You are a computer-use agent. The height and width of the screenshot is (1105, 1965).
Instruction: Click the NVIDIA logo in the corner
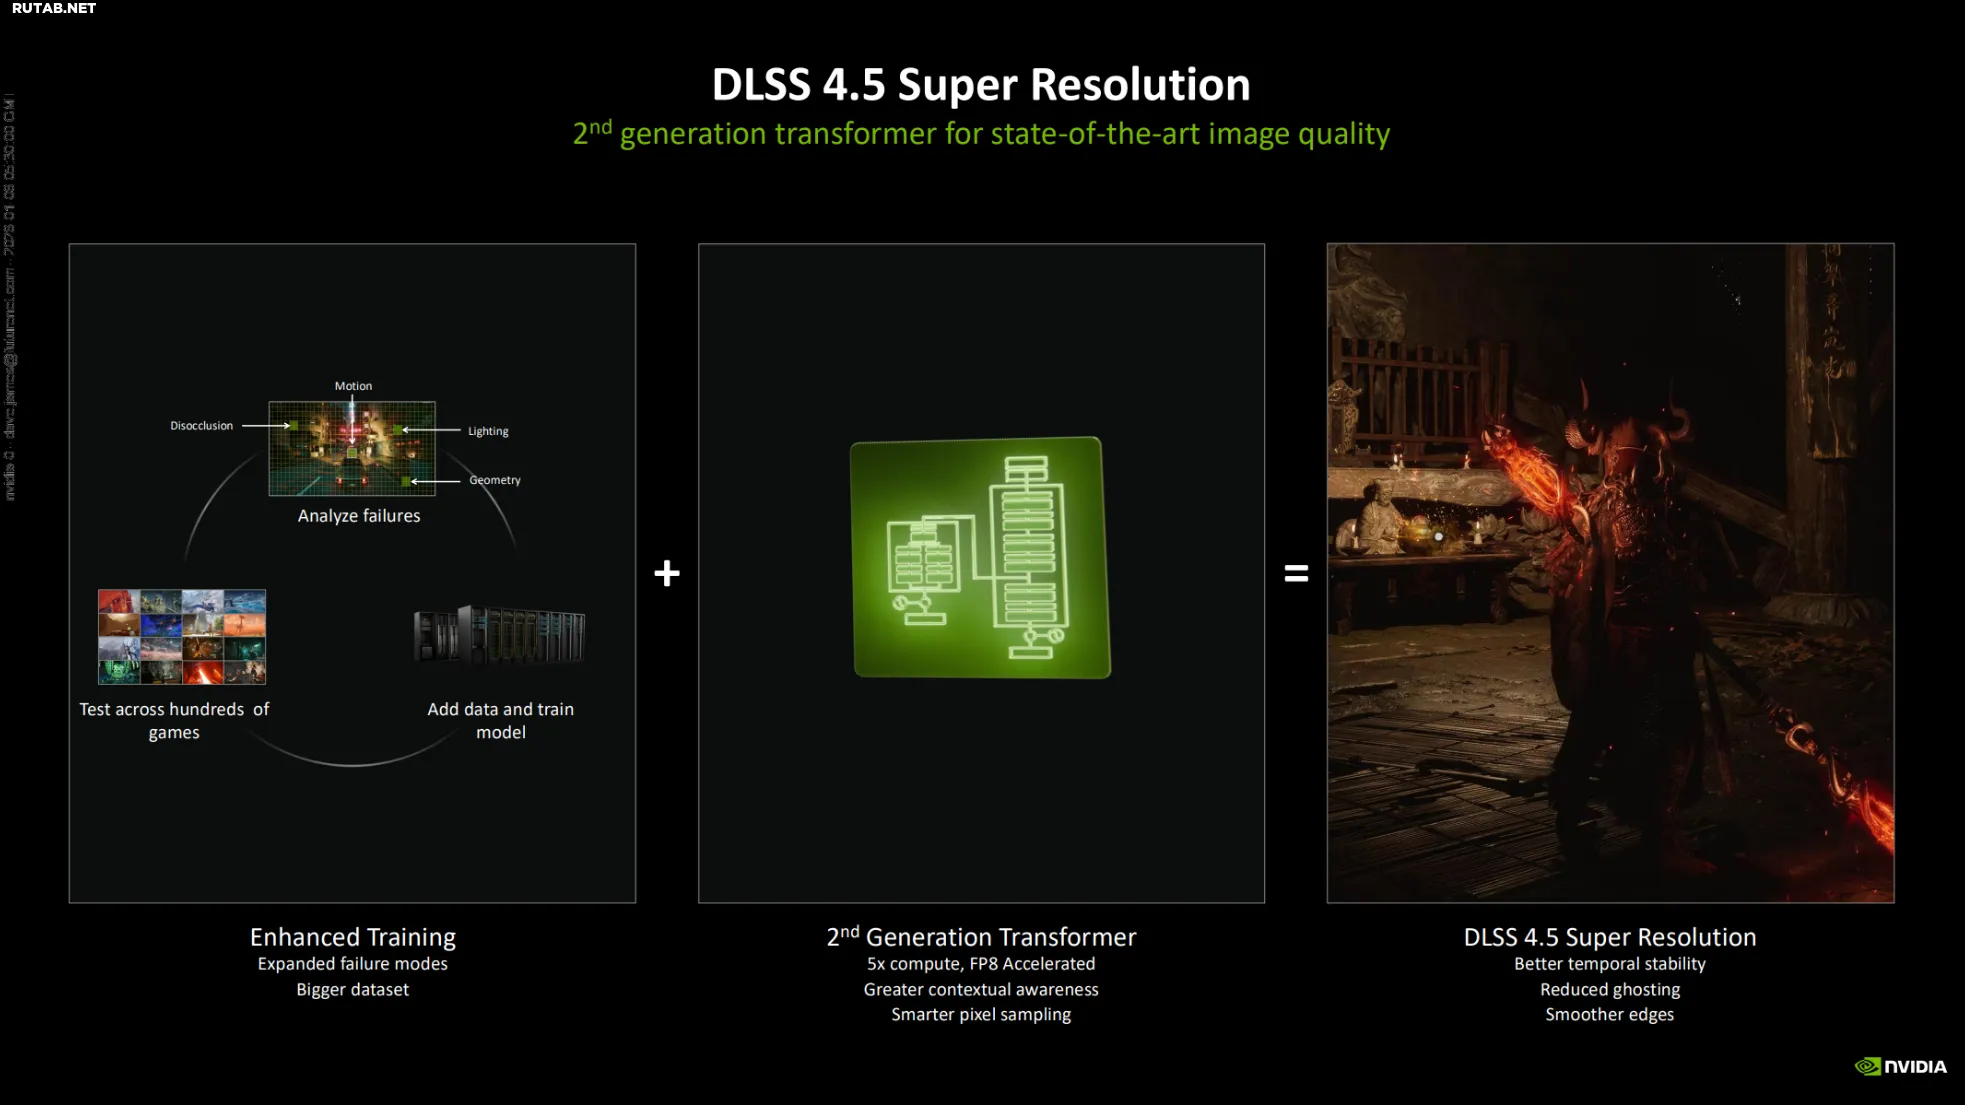click(x=1900, y=1066)
